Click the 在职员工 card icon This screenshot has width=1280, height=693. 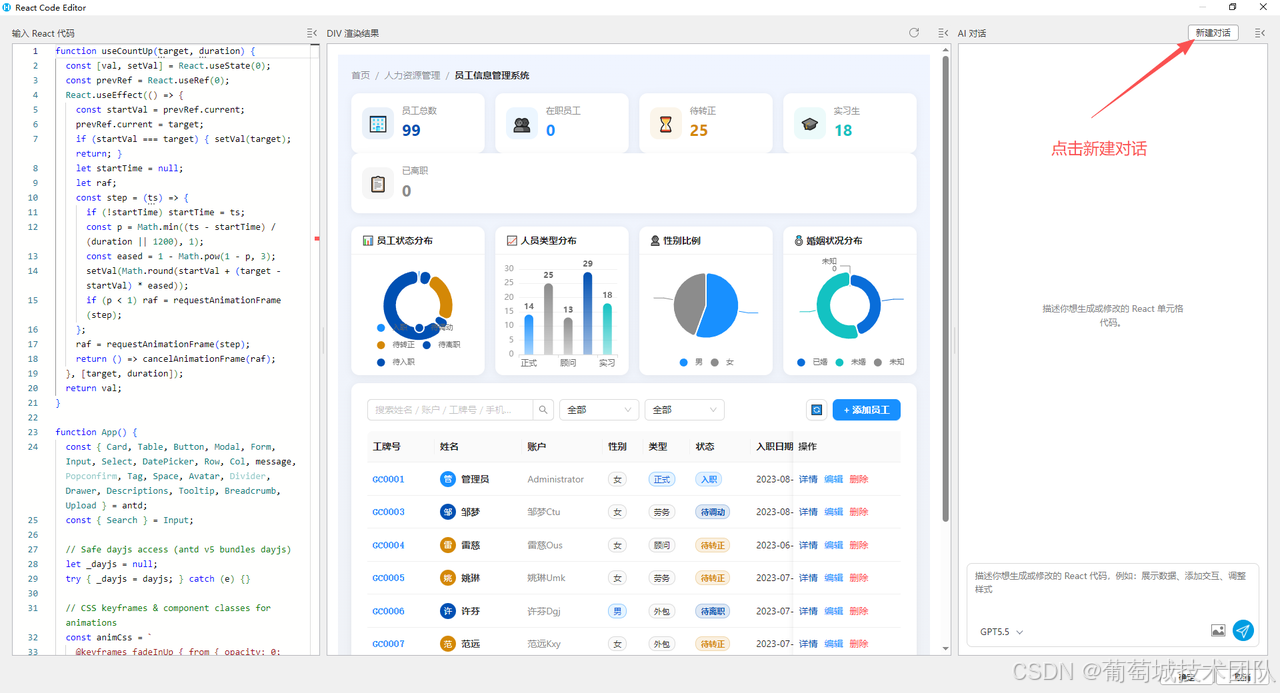coord(522,124)
